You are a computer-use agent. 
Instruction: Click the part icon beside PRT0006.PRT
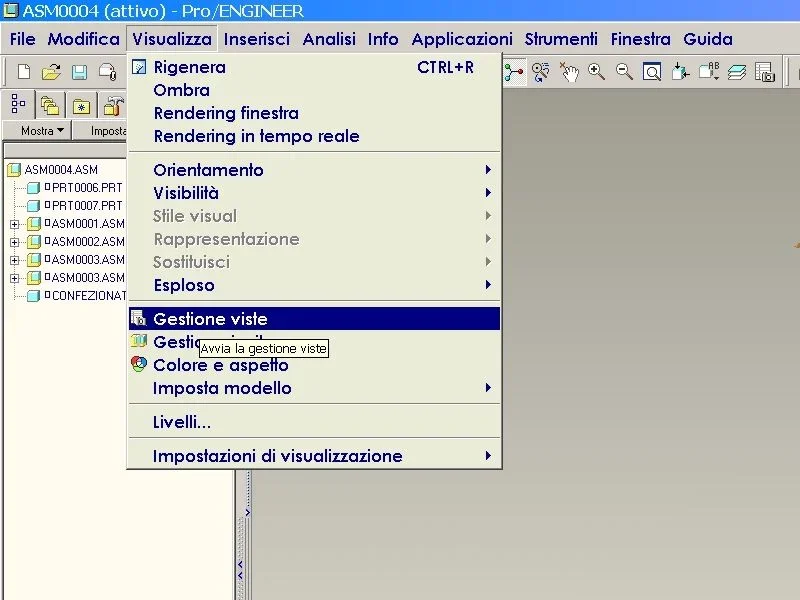(x=33, y=188)
